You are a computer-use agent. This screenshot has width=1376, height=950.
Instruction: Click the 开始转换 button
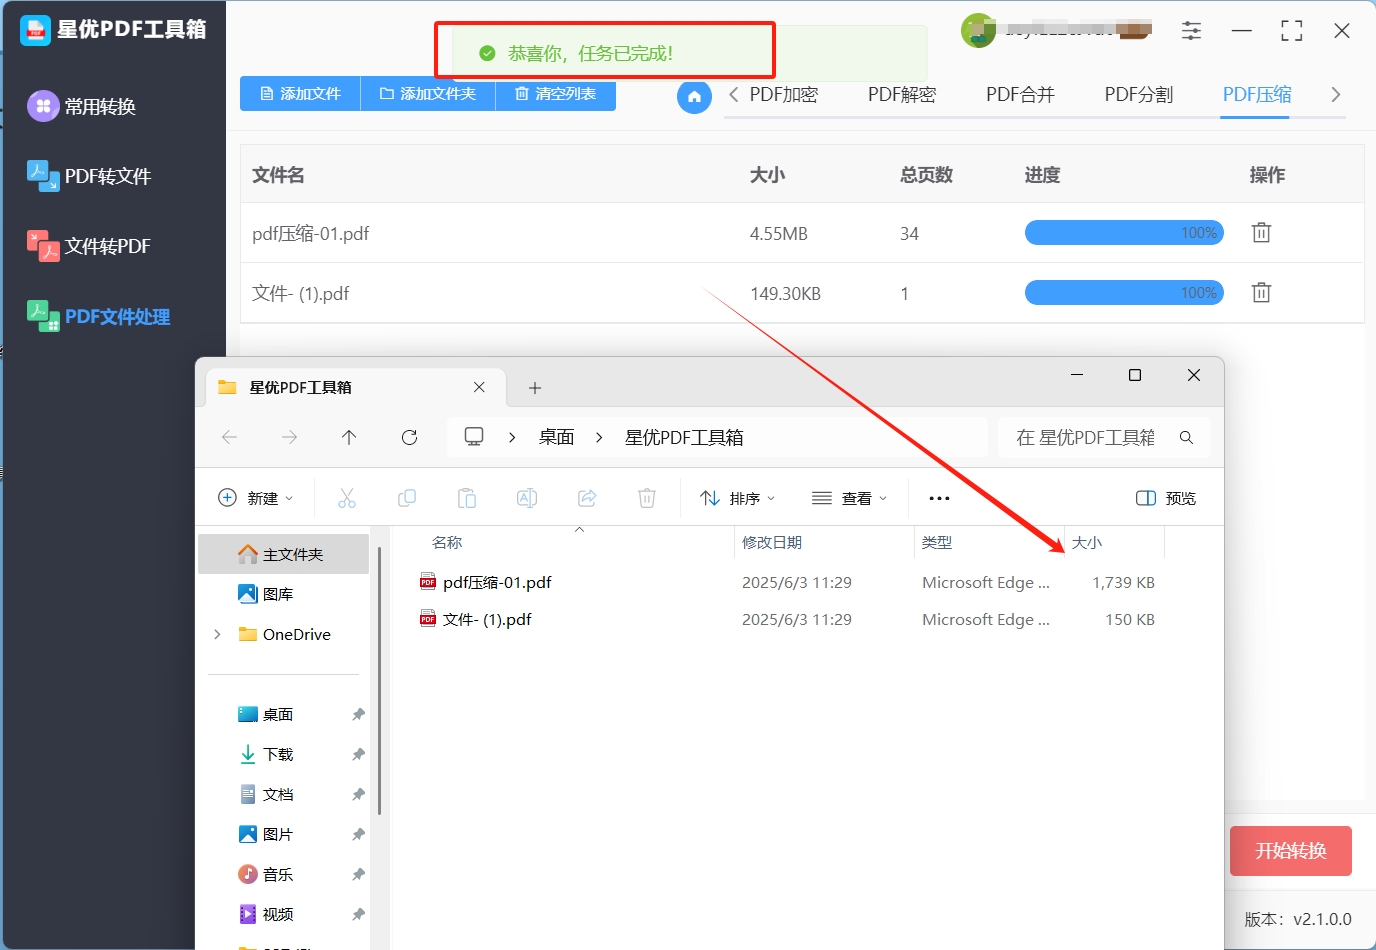[1291, 851]
